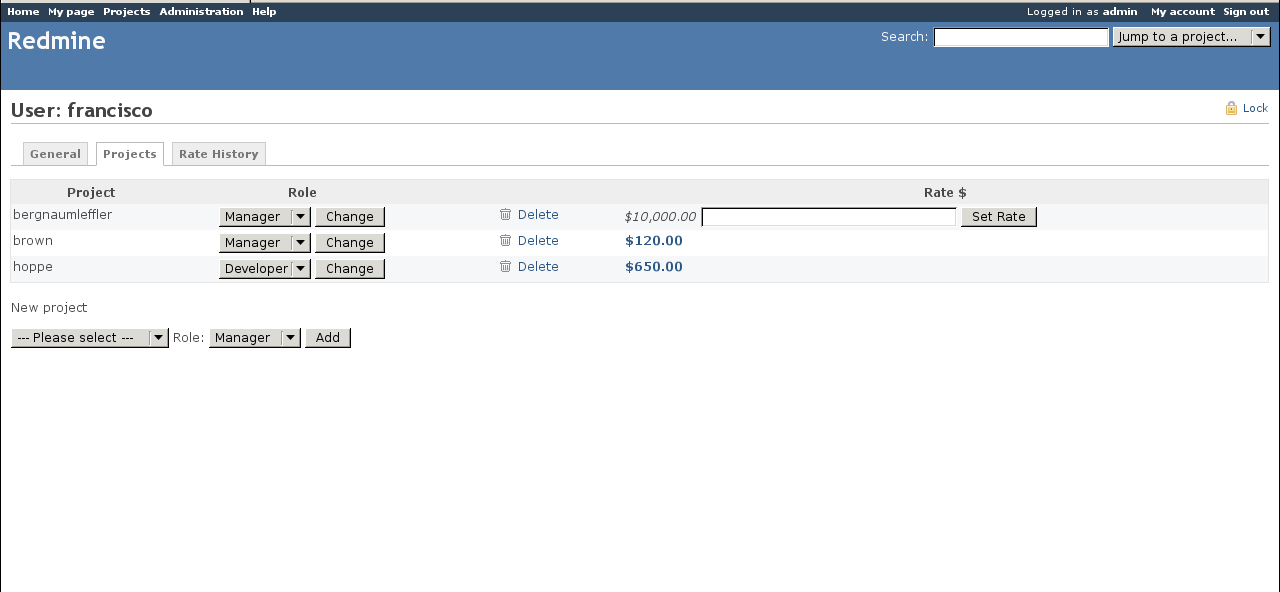Click trash icon in brown row
This screenshot has height=592, width=1280.
pyautogui.click(x=505, y=240)
